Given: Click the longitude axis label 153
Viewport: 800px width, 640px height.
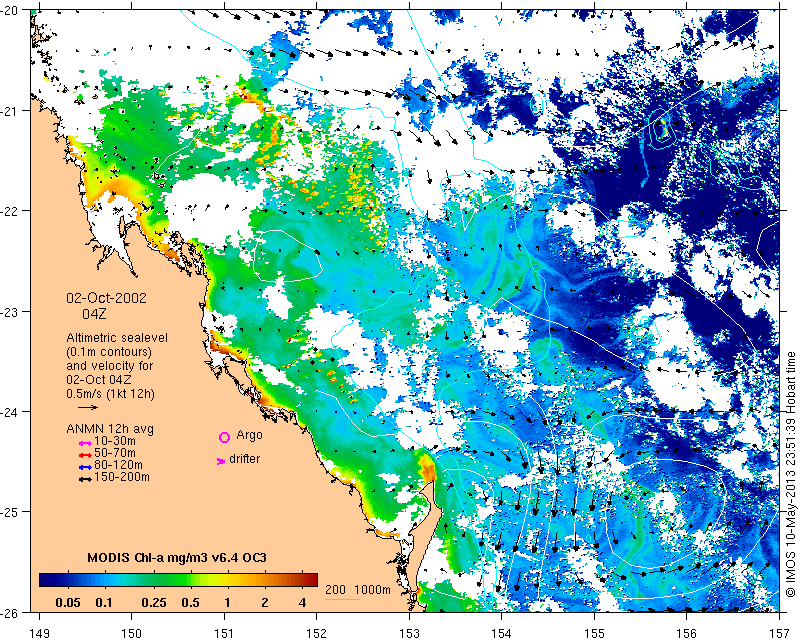Looking at the screenshot, I should pos(409,634).
